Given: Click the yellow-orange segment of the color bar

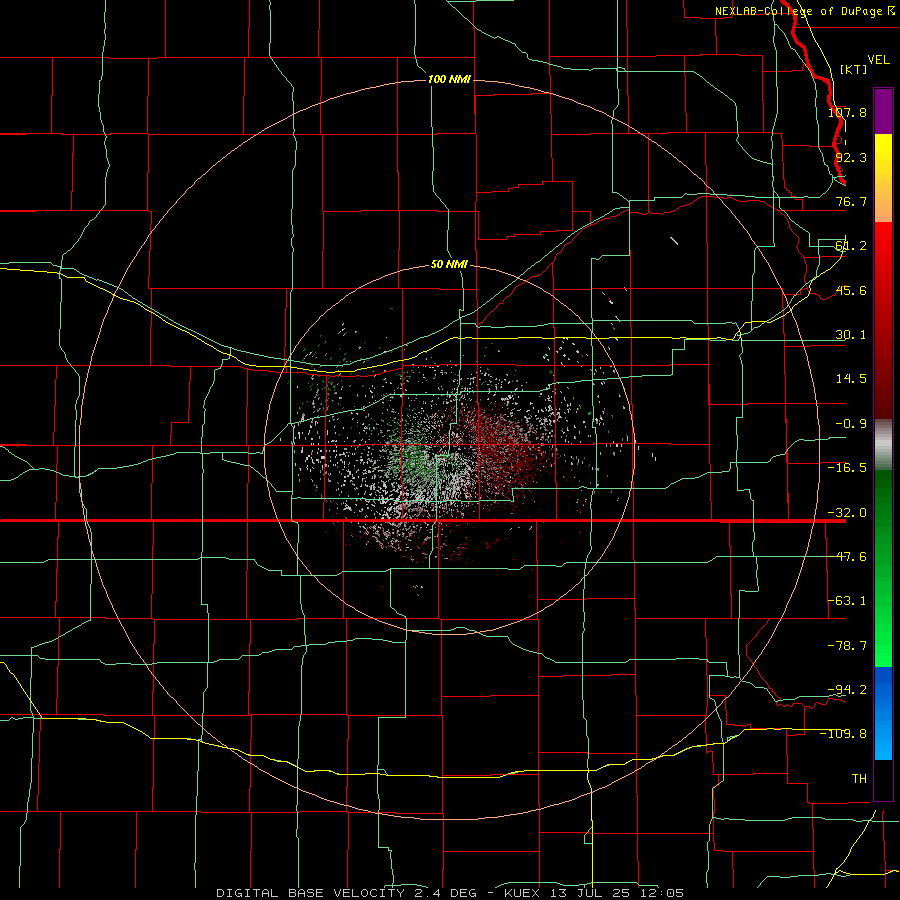Looking at the screenshot, I should point(883,178).
